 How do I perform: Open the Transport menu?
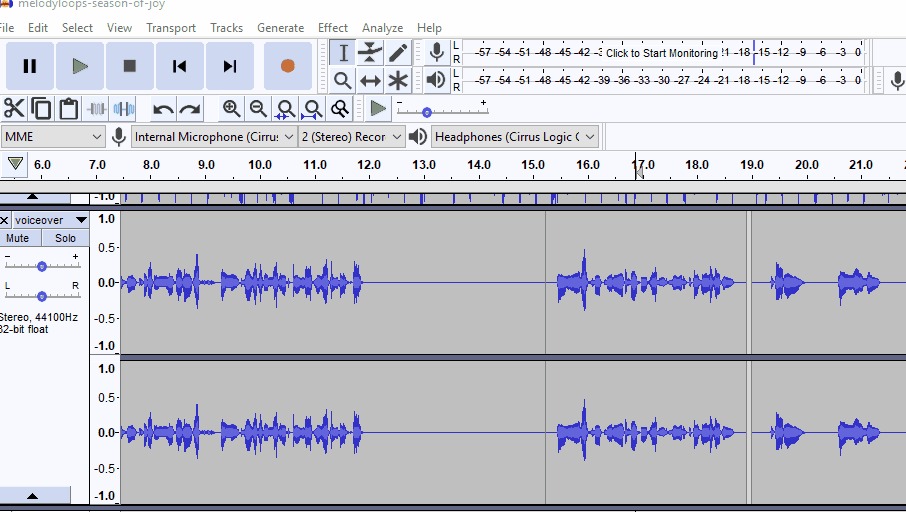point(171,28)
